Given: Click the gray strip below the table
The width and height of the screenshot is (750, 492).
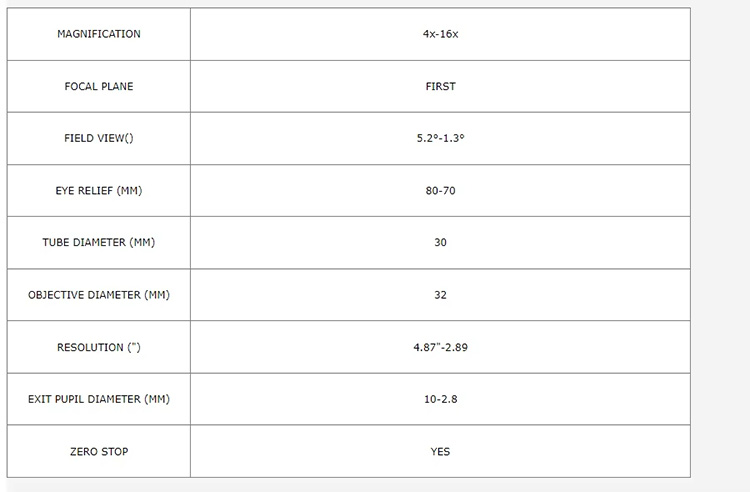Looking at the screenshot, I should (x=375, y=487).
